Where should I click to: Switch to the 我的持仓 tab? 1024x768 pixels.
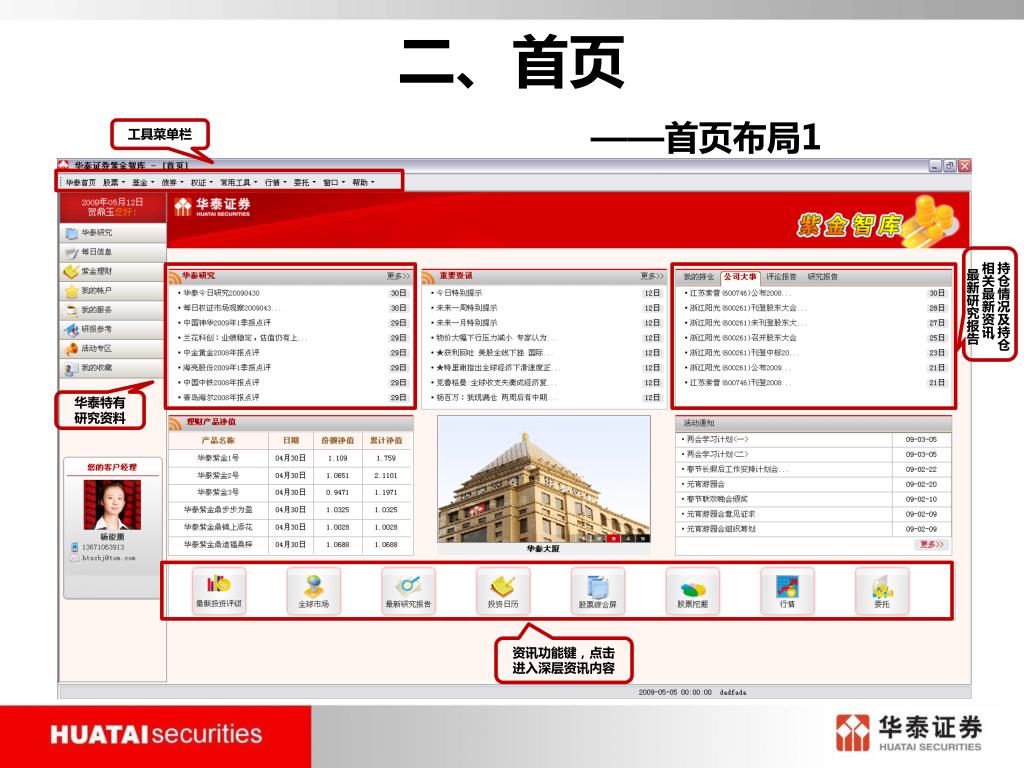click(698, 277)
